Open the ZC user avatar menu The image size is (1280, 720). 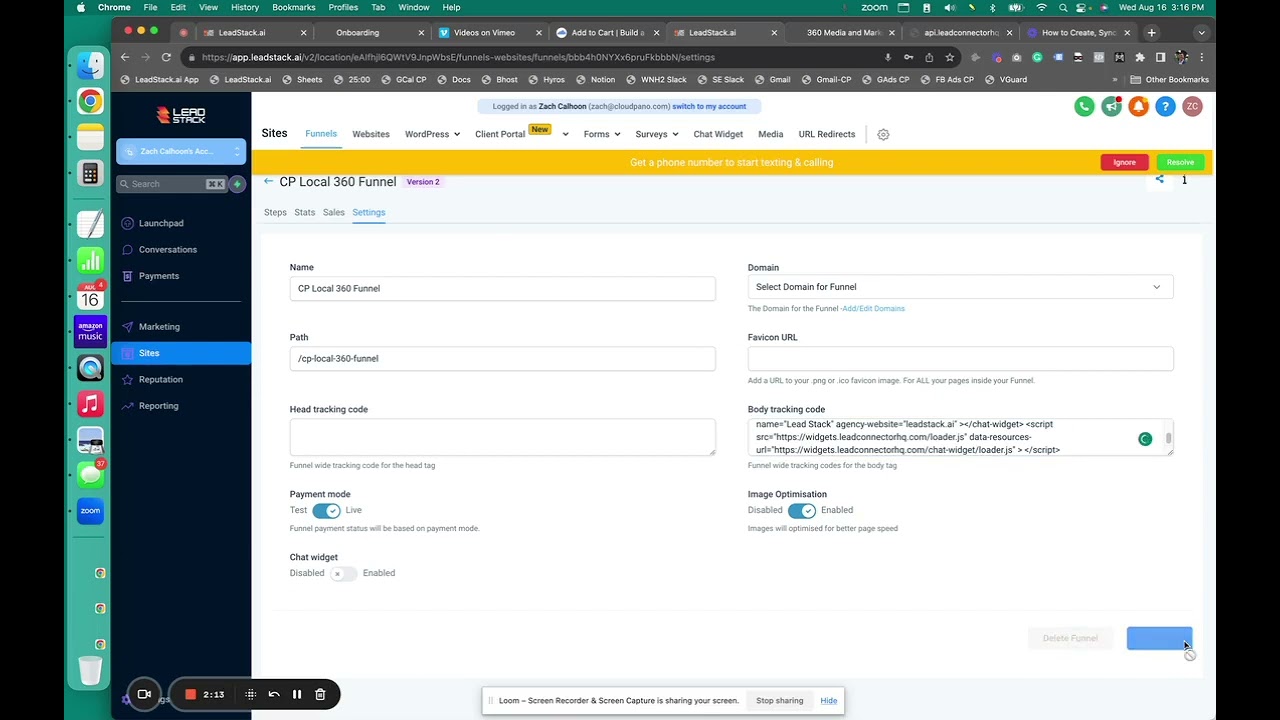(1192, 106)
